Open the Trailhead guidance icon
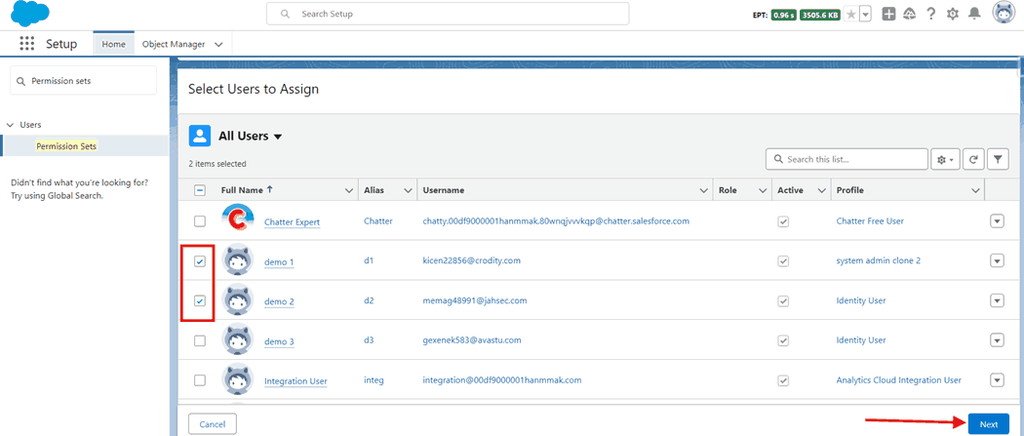Viewport: 1024px width, 436px height. pyautogui.click(x=909, y=14)
